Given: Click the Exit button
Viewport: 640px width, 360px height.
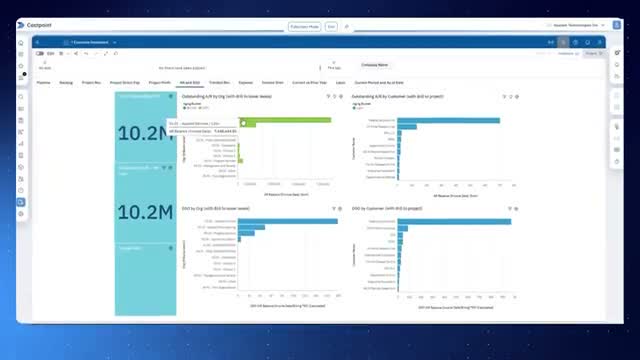Looking at the screenshot, I should [331, 27].
